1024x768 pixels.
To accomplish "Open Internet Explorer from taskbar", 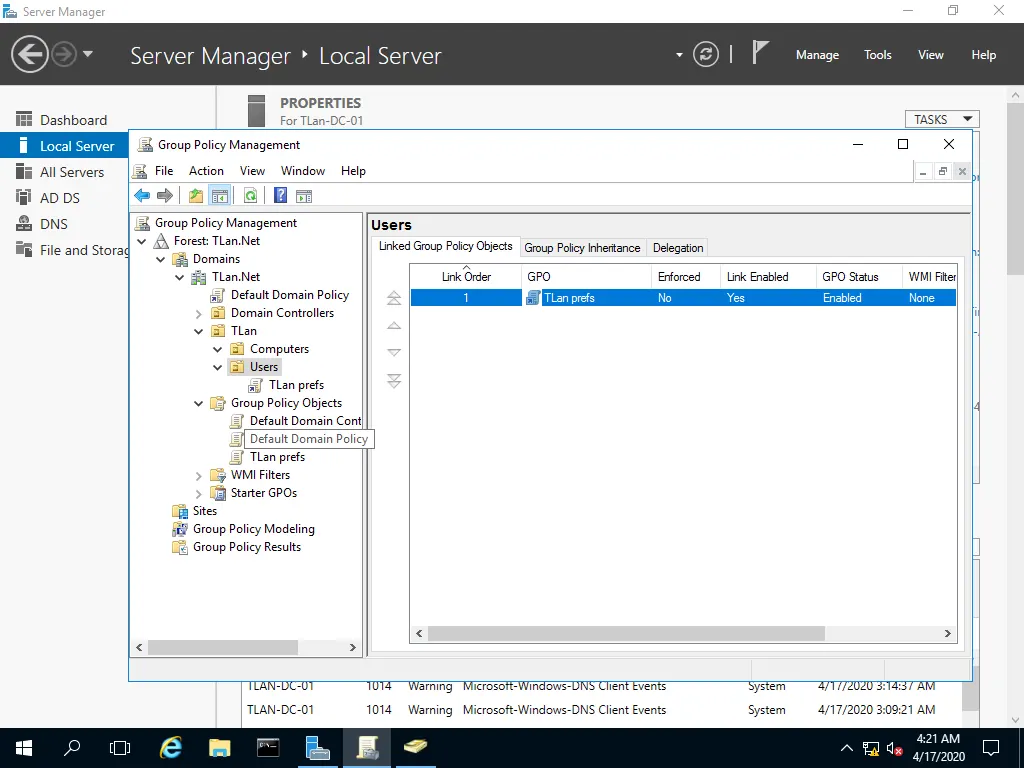I will 171,748.
